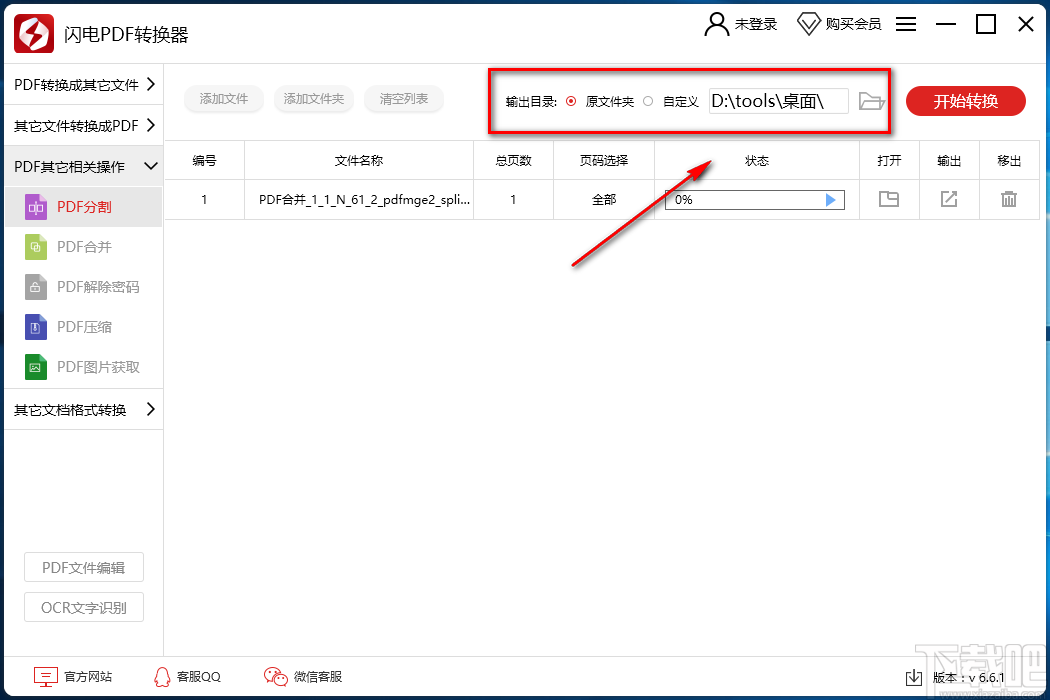Switch to the PDF合并 tool
The image size is (1050, 700).
[83, 247]
